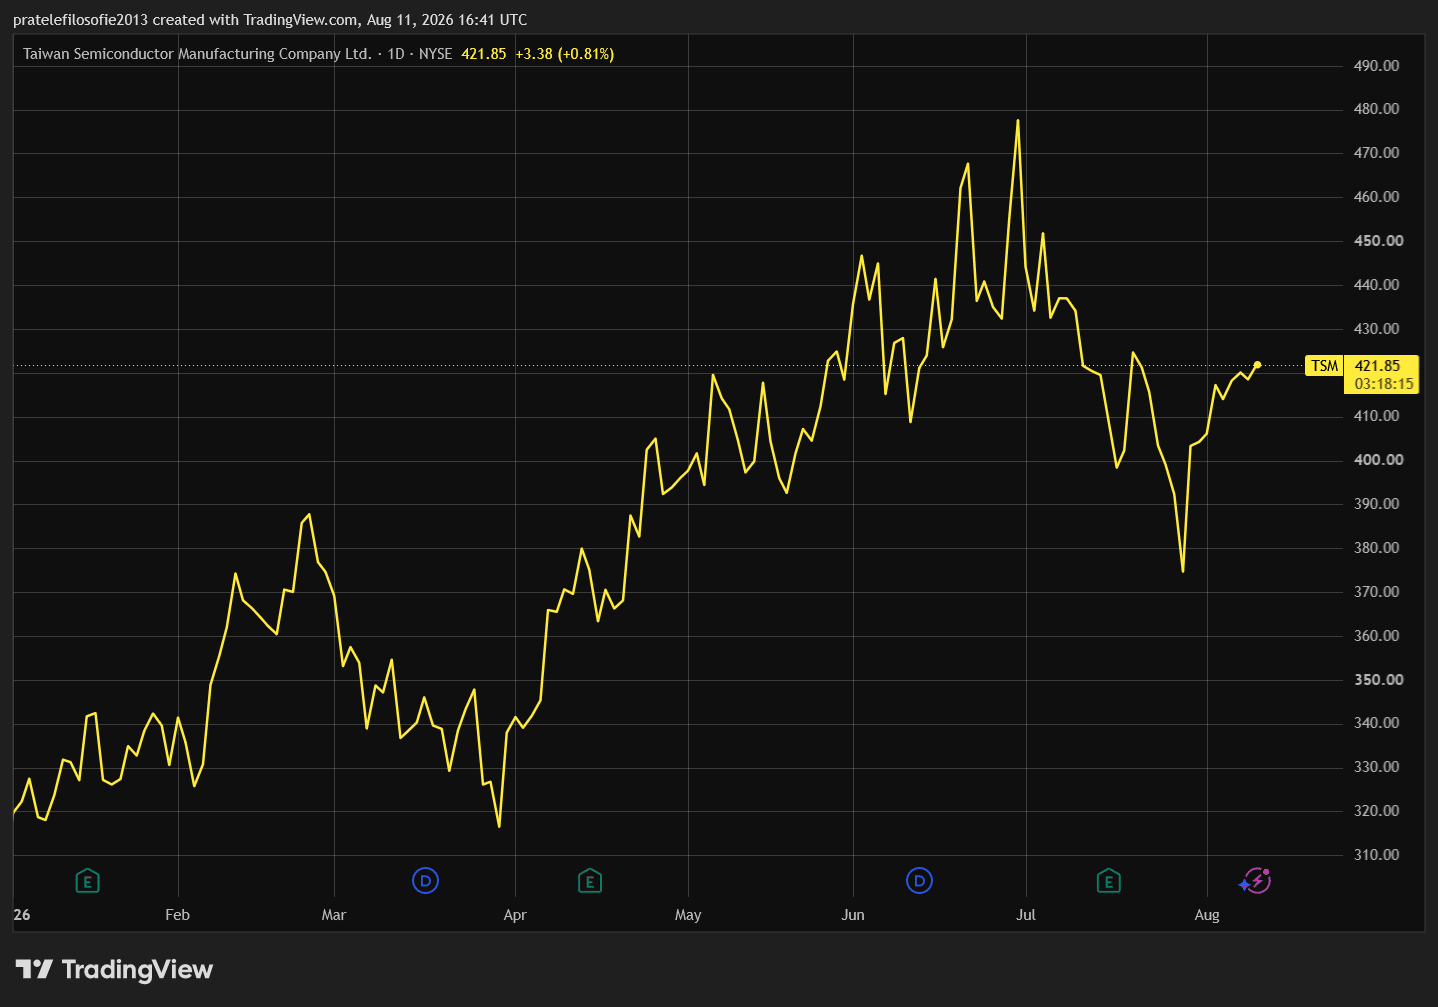Click the May label on the time axis
Screen dimensions: 1438x1007
click(688, 915)
